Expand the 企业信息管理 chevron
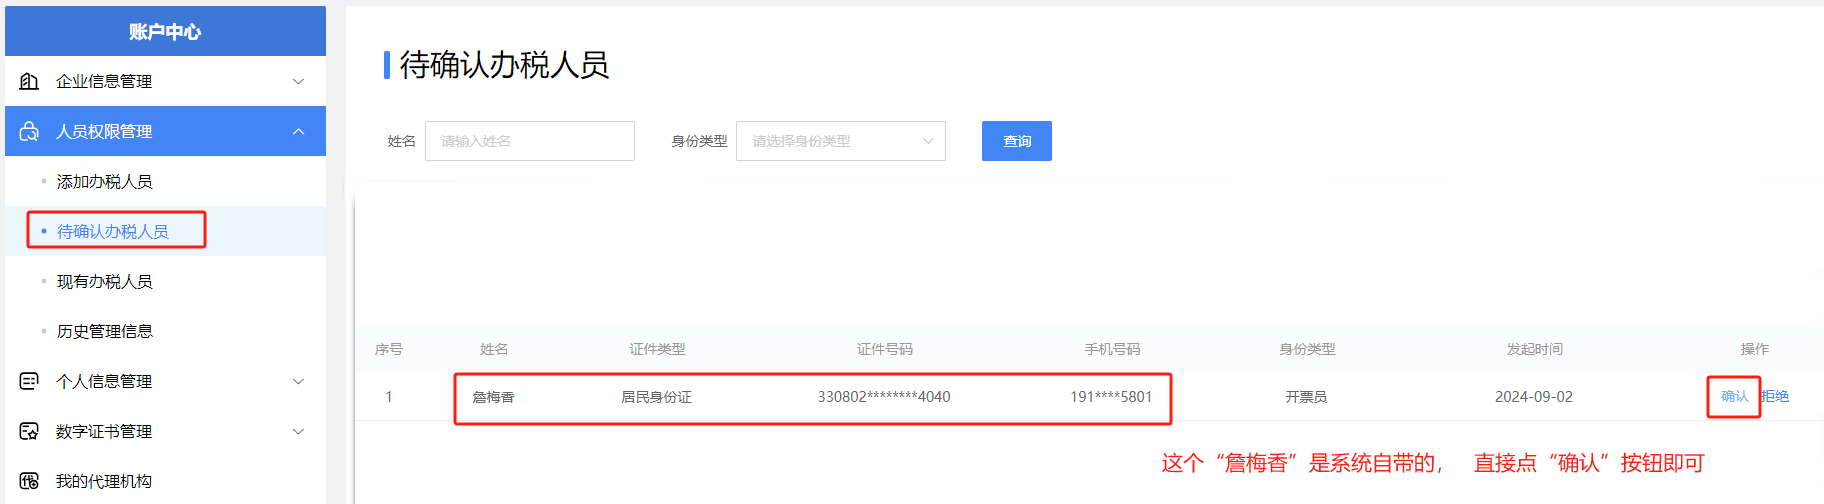 (x=298, y=81)
